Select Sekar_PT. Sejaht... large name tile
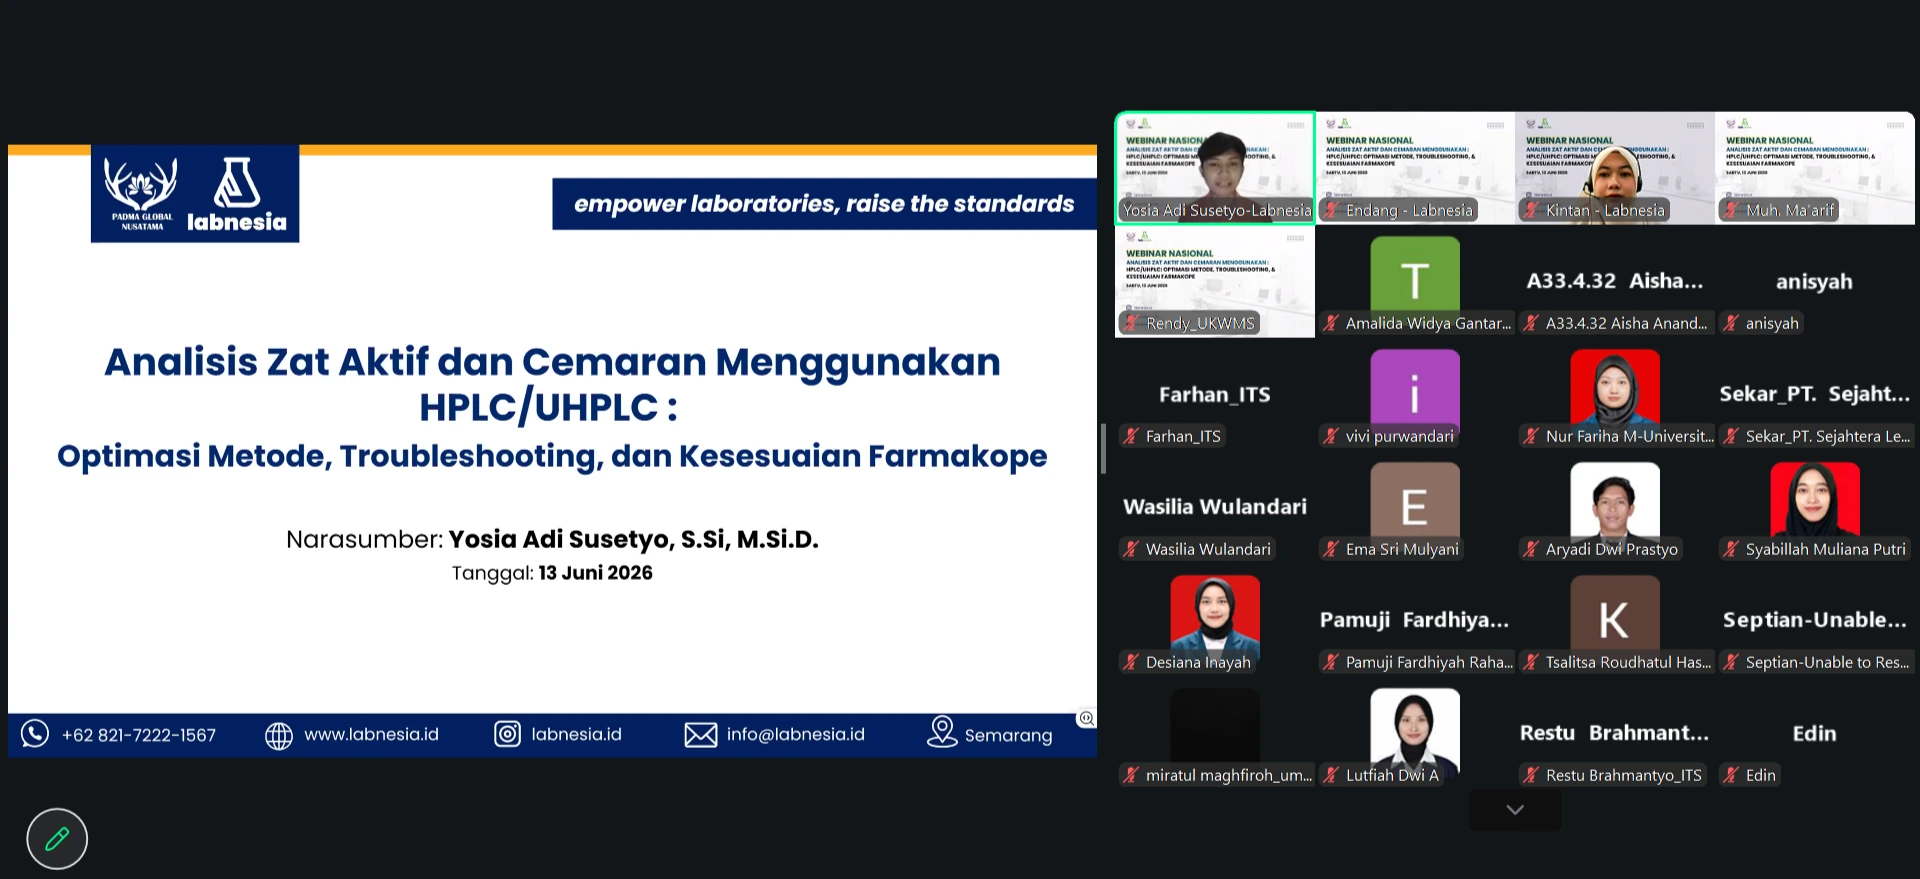The width and height of the screenshot is (1920, 879). click(x=1815, y=394)
